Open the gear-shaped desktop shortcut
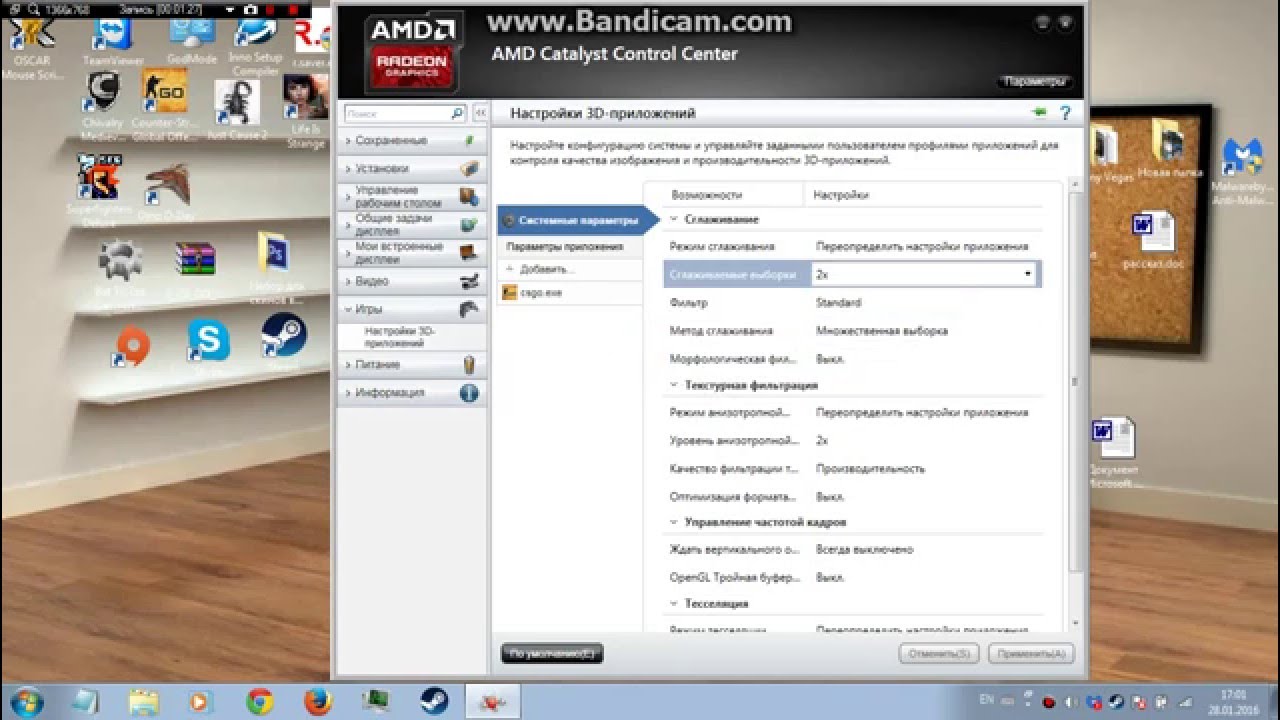Screen dimensions: 1280x720 (x=121, y=266)
